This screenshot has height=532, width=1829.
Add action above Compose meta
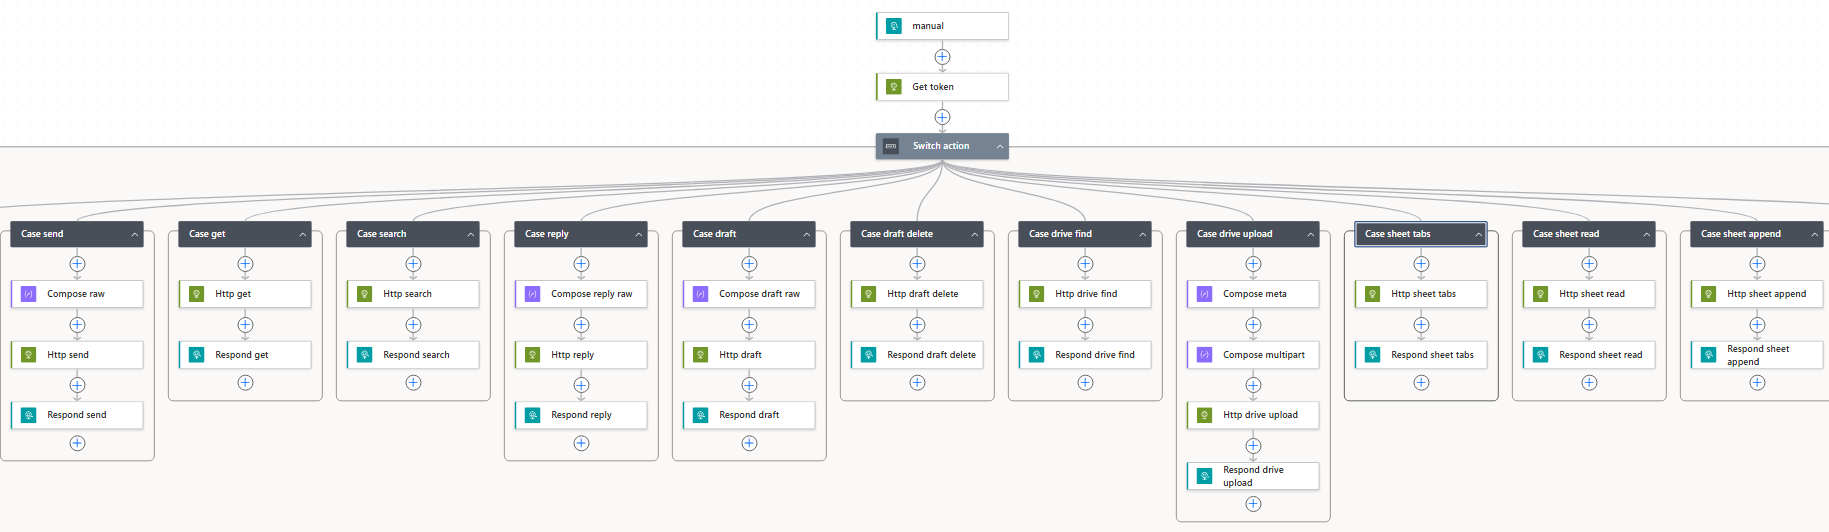point(1253,264)
